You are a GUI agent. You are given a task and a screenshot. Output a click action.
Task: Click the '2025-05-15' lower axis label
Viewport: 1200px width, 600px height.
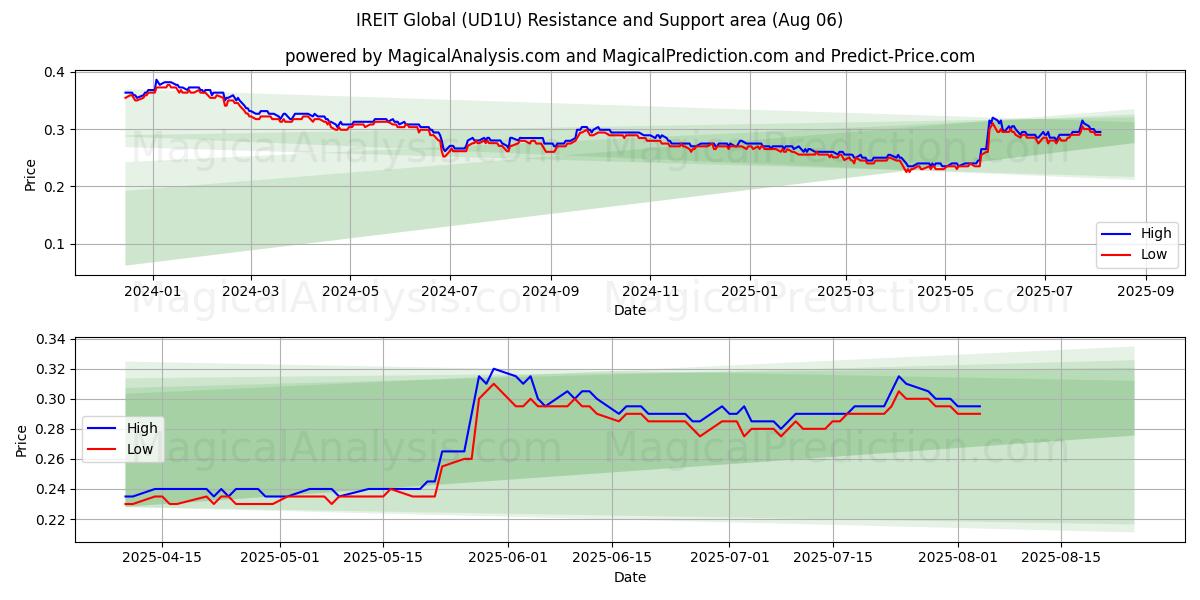[x=383, y=558]
